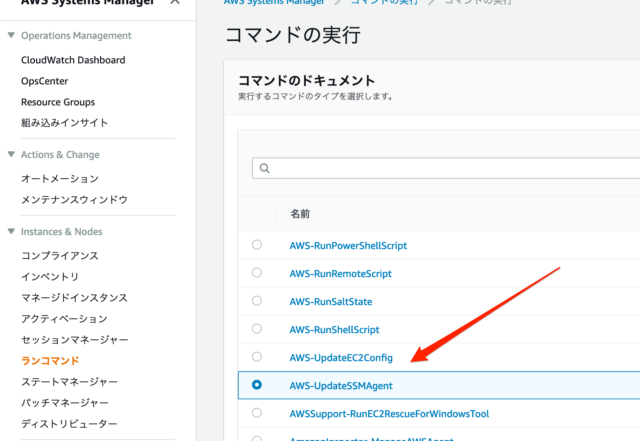Open マネージドインスタンス in sidebar
Viewport: 640px width, 441px height.
74,298
